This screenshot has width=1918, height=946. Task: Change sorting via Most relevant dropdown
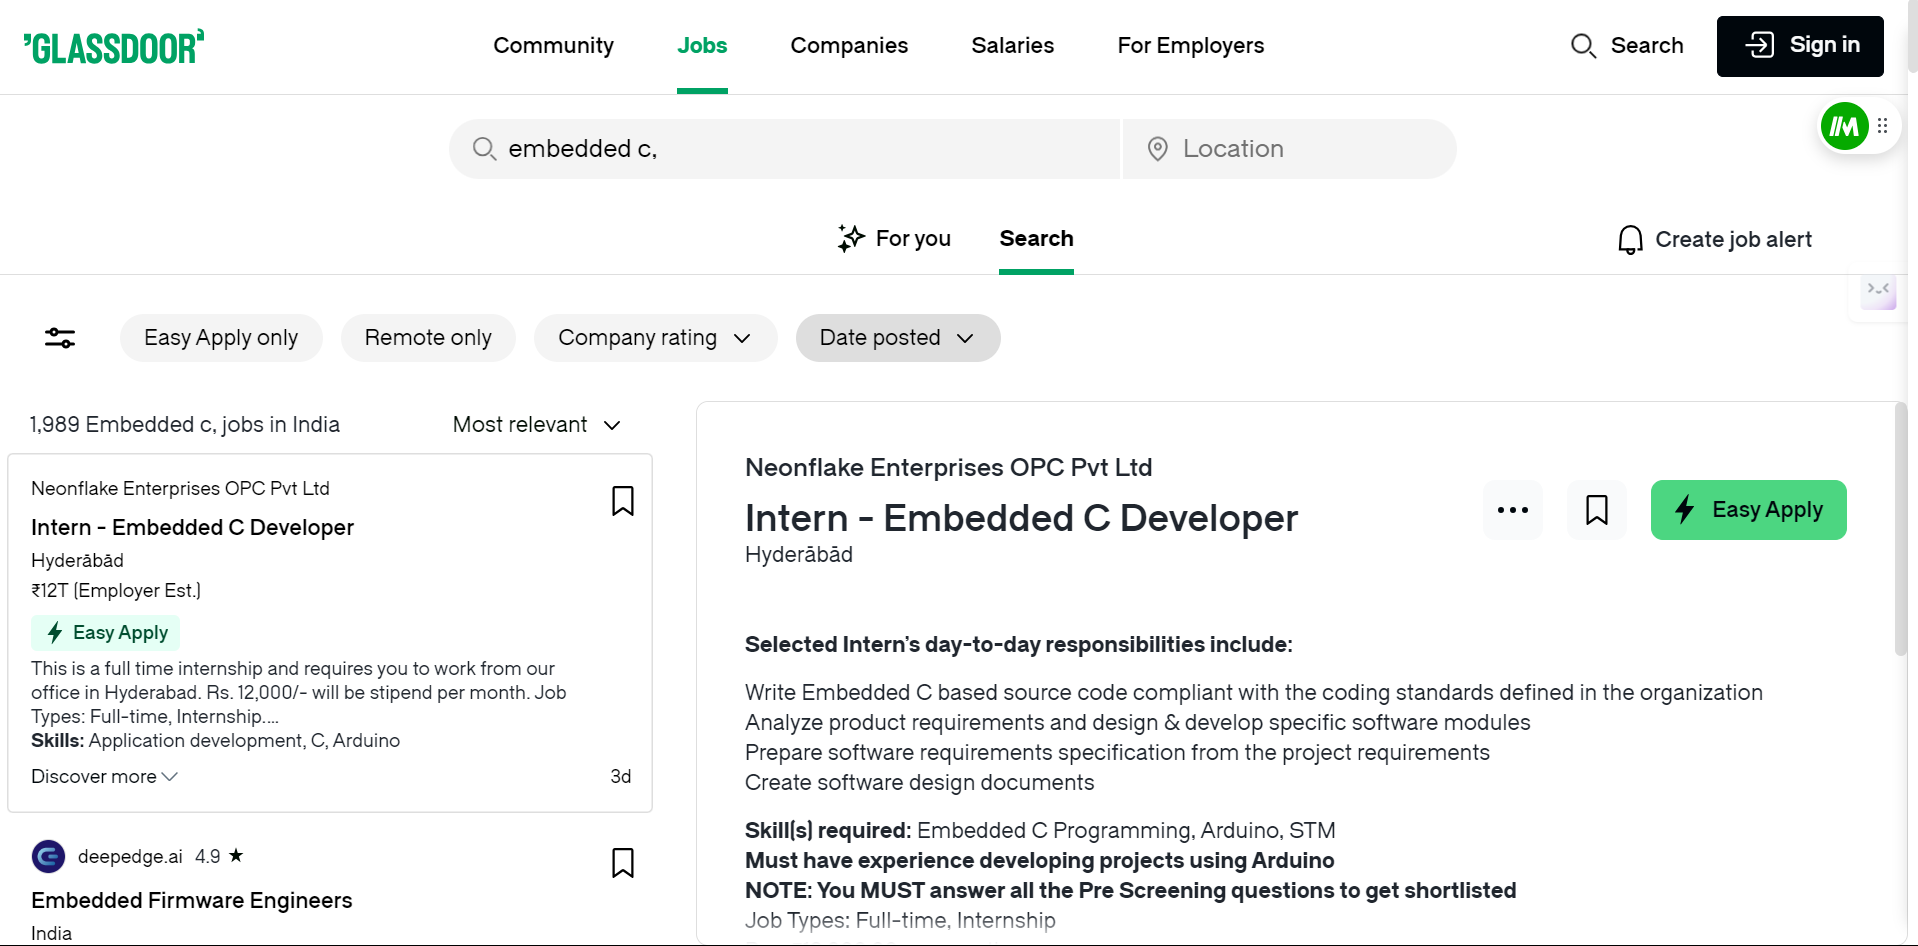pyautogui.click(x=537, y=424)
